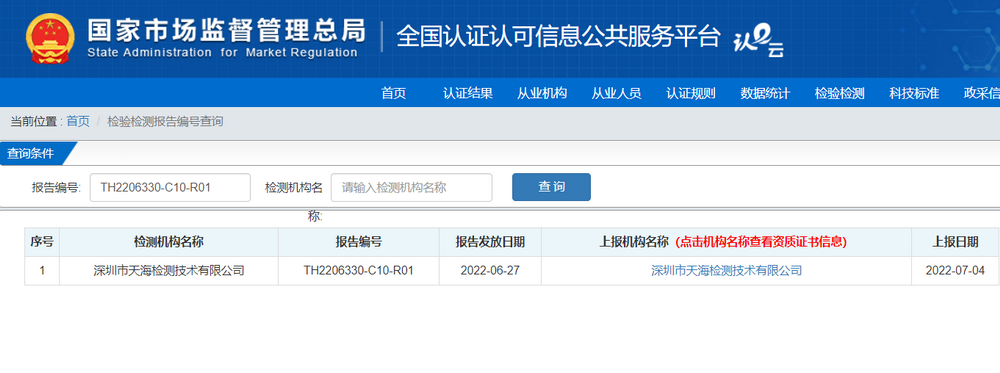Screen dimensions: 1000x373
Task: Open the 首页 navigation menu item
Action: (393, 94)
